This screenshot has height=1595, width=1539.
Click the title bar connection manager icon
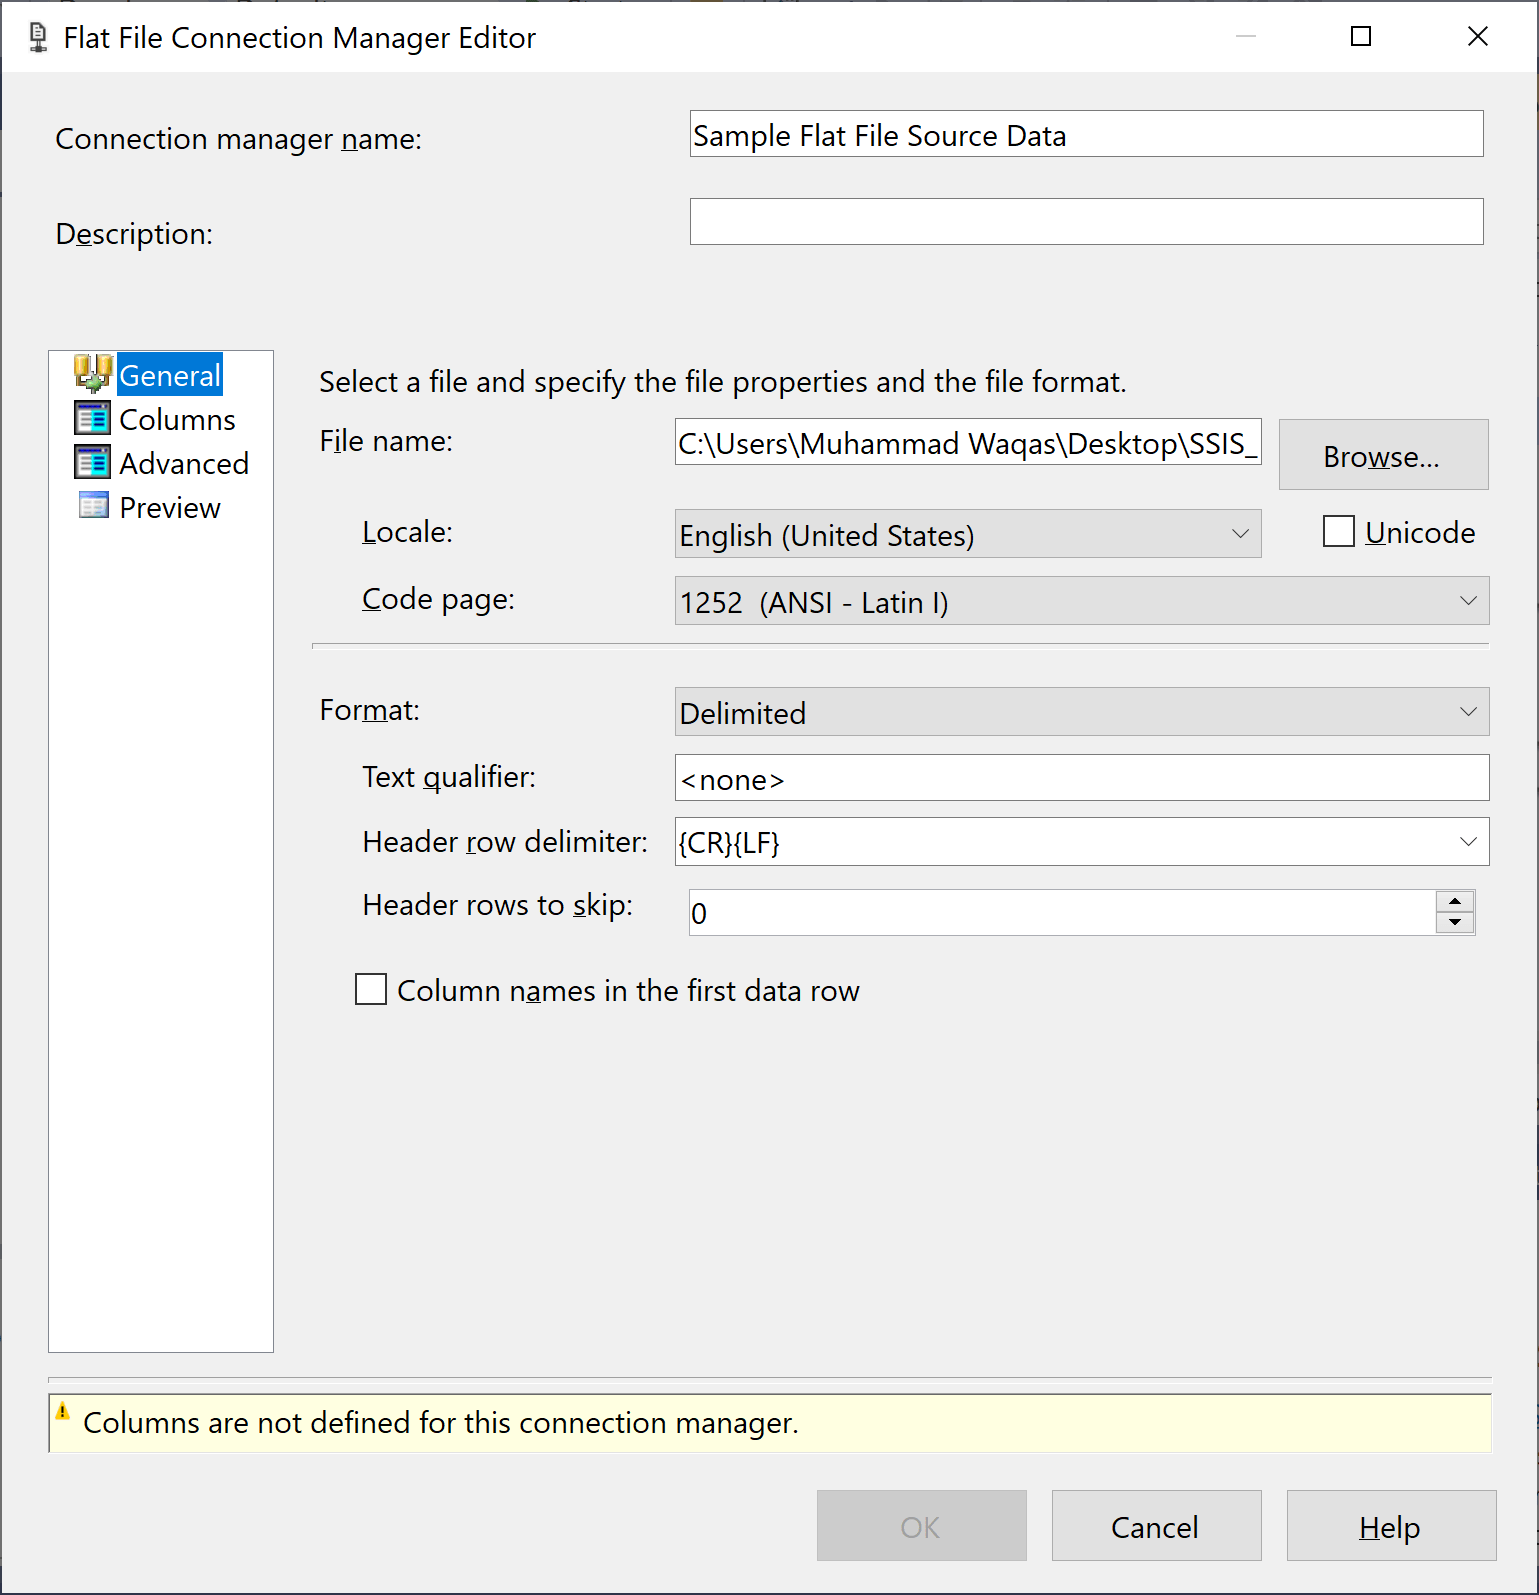coord(38,37)
